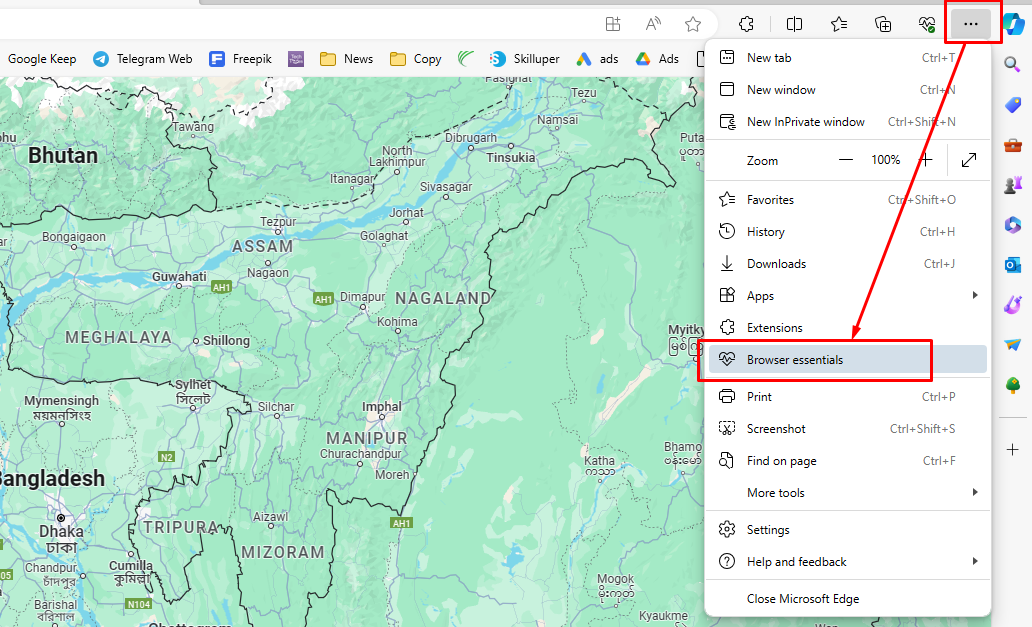Open Browser essentials via the heart toolbar icon
The width and height of the screenshot is (1032, 627).
point(925,23)
